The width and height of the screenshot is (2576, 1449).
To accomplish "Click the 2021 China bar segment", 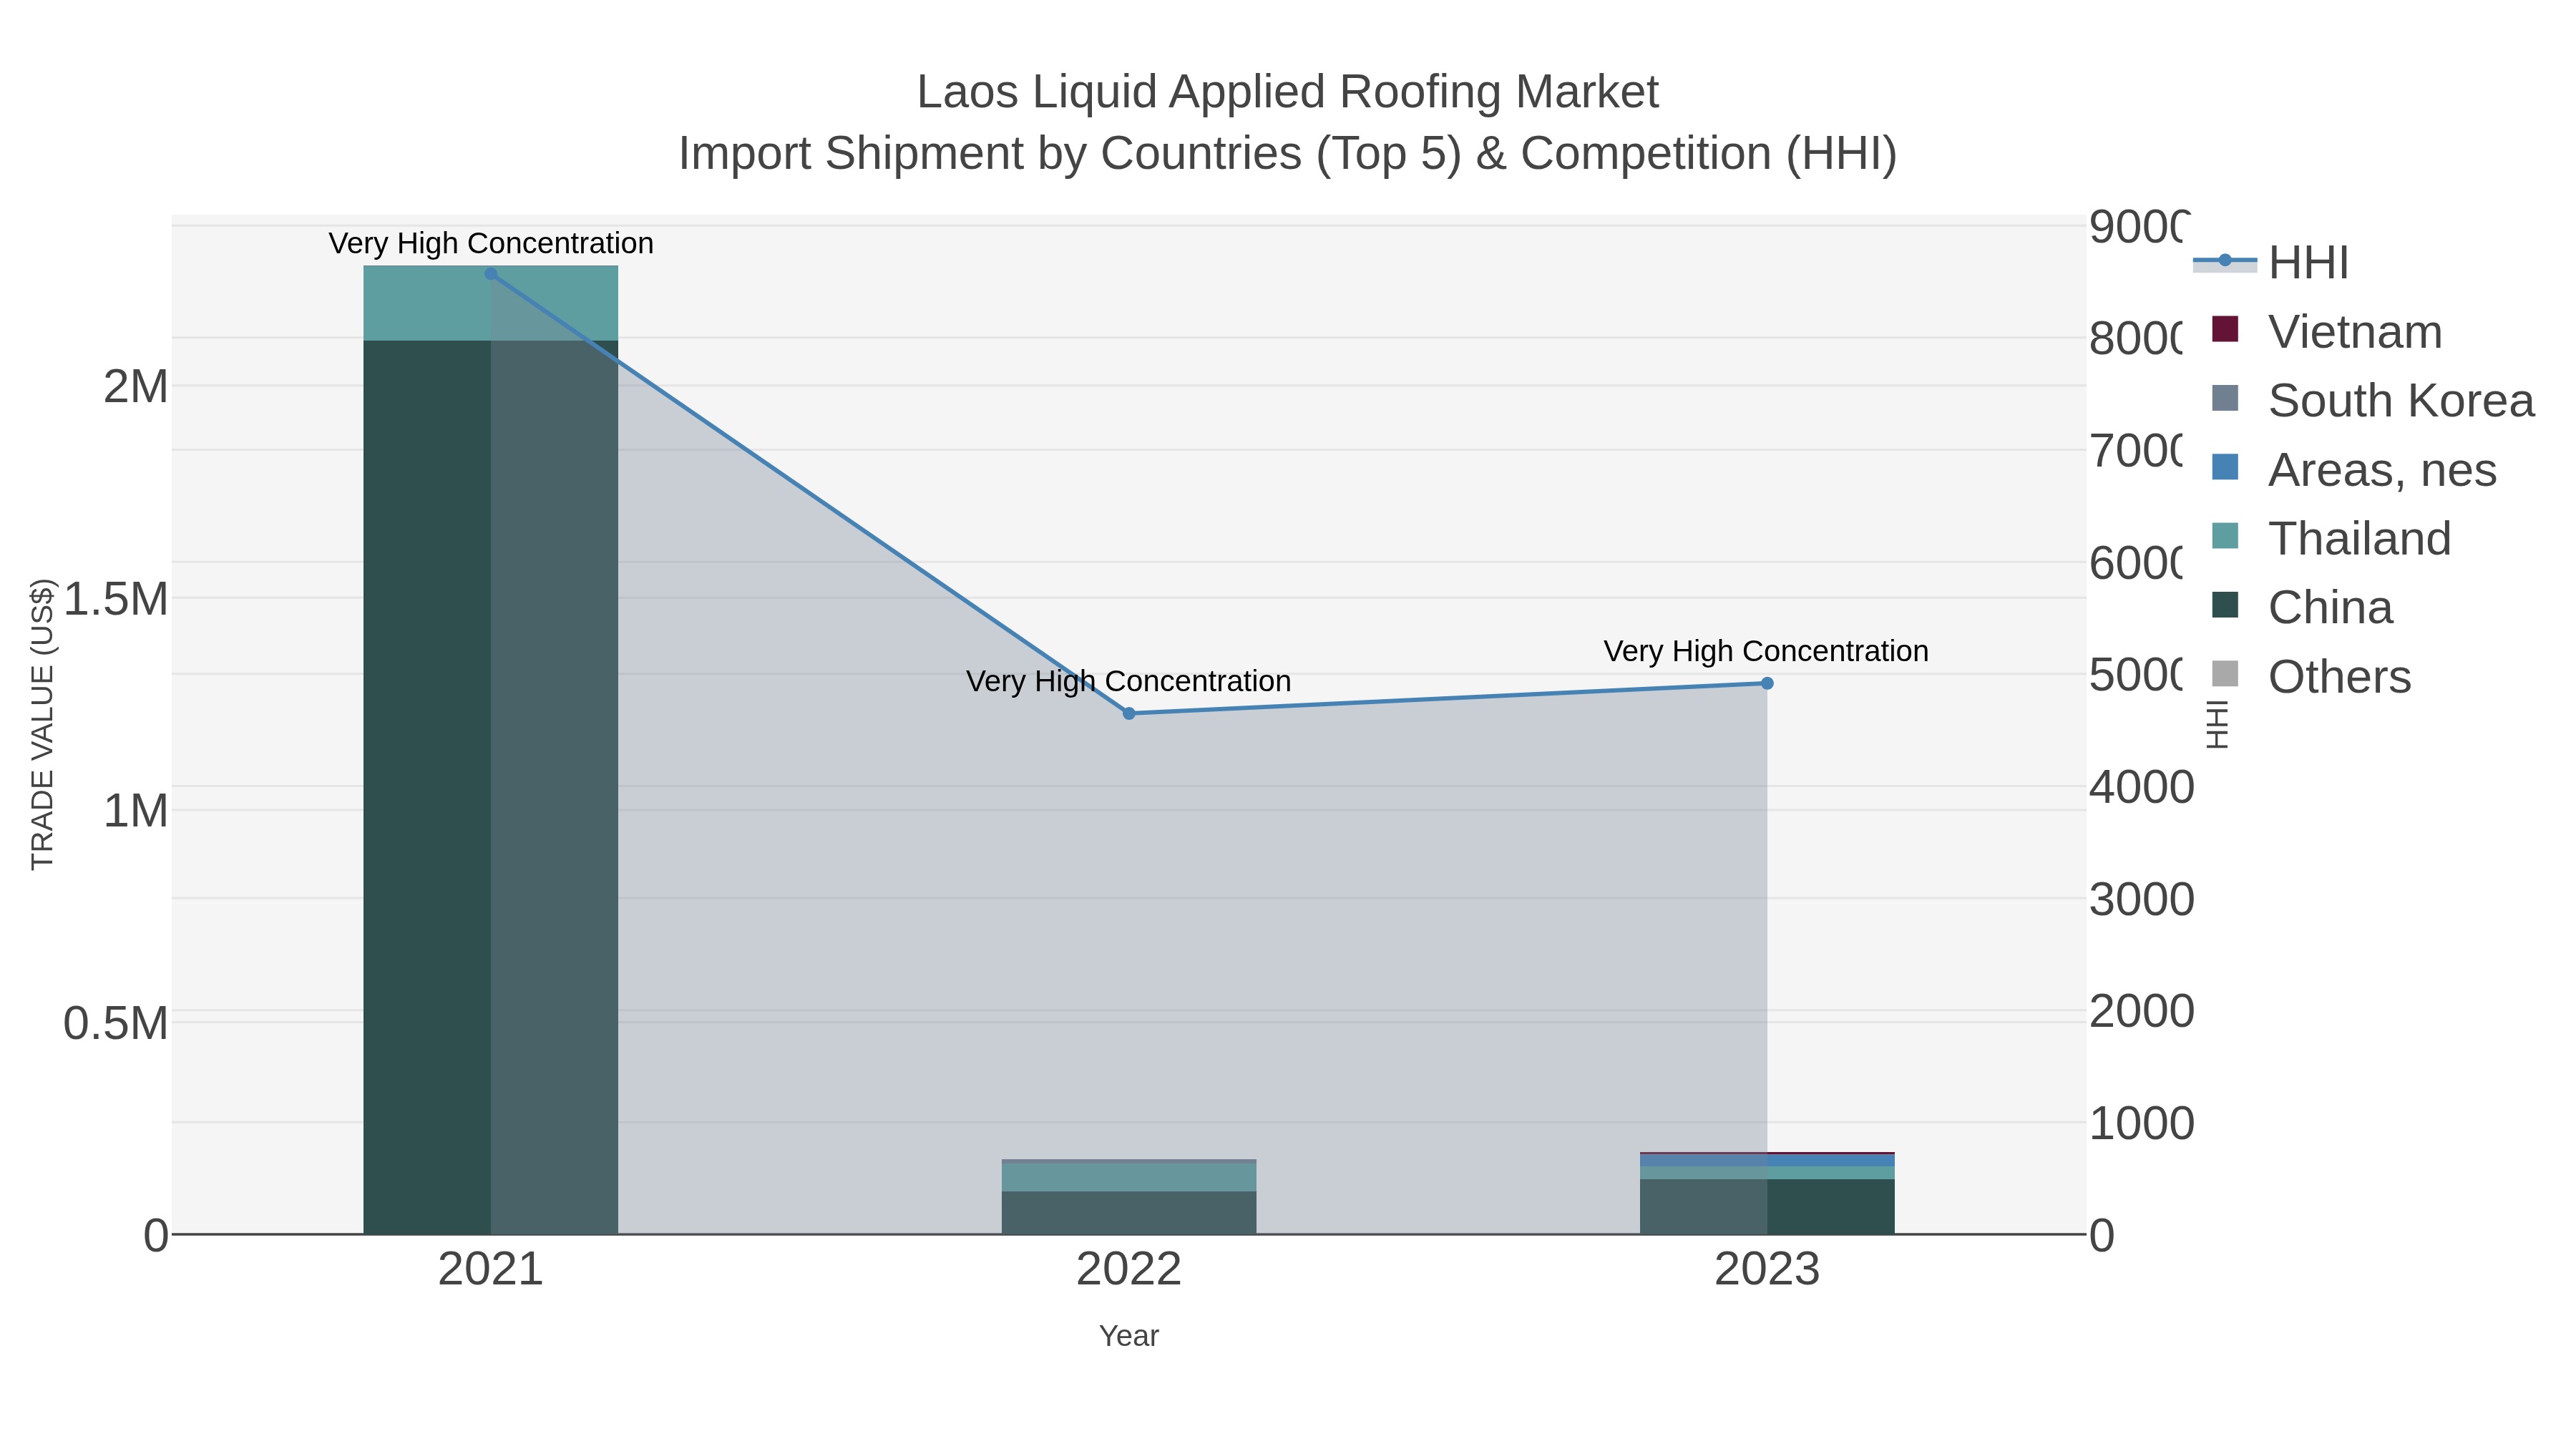I will coord(490,787).
